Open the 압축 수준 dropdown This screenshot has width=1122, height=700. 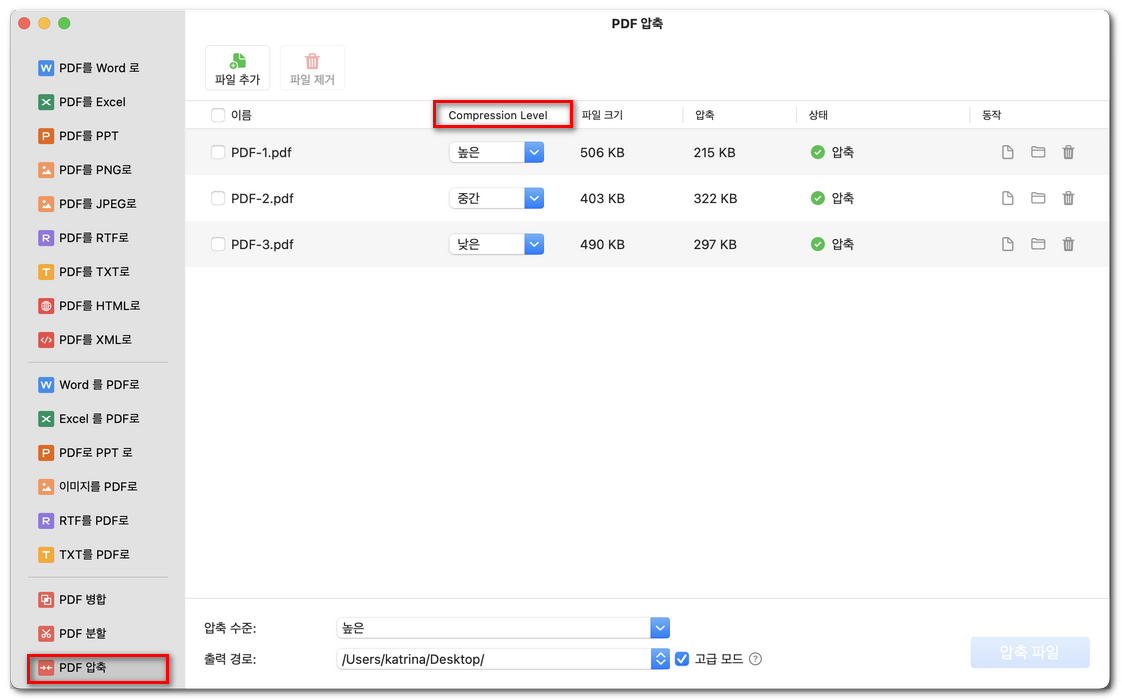tap(503, 628)
